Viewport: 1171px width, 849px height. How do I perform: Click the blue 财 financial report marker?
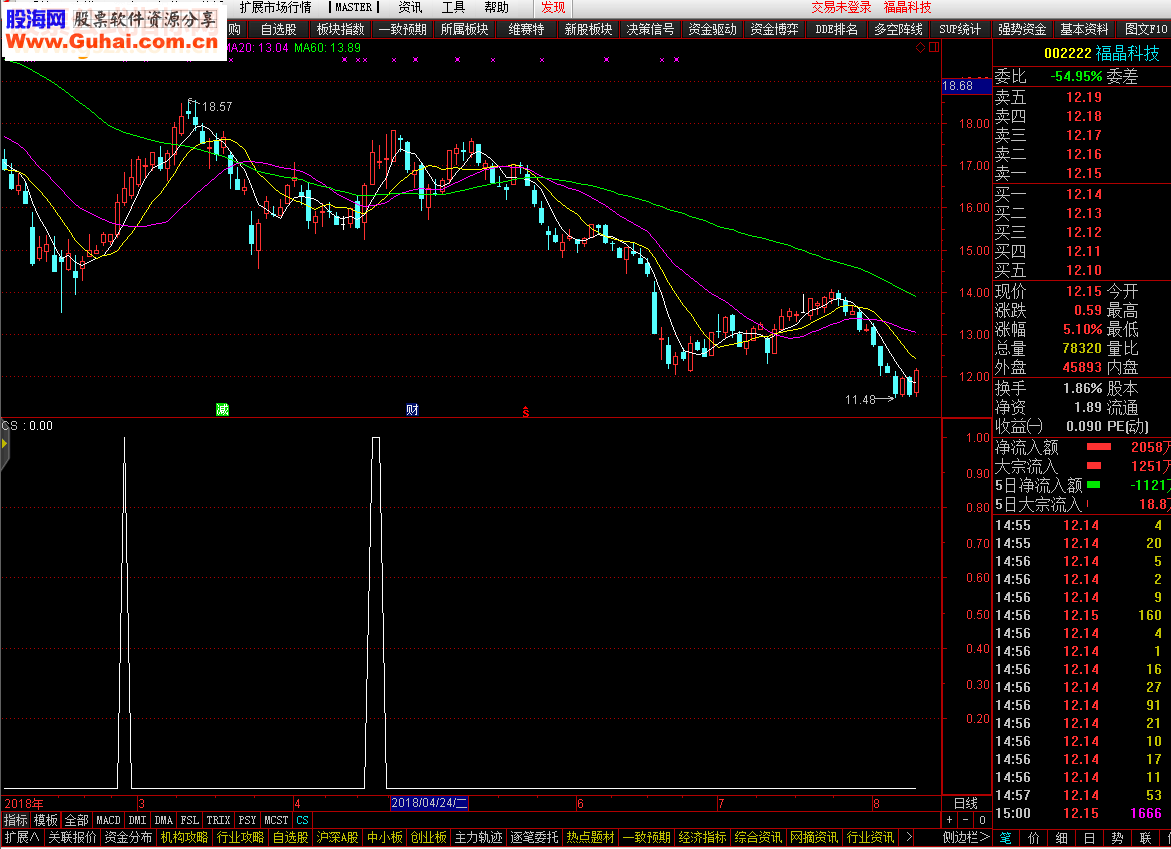(411, 409)
